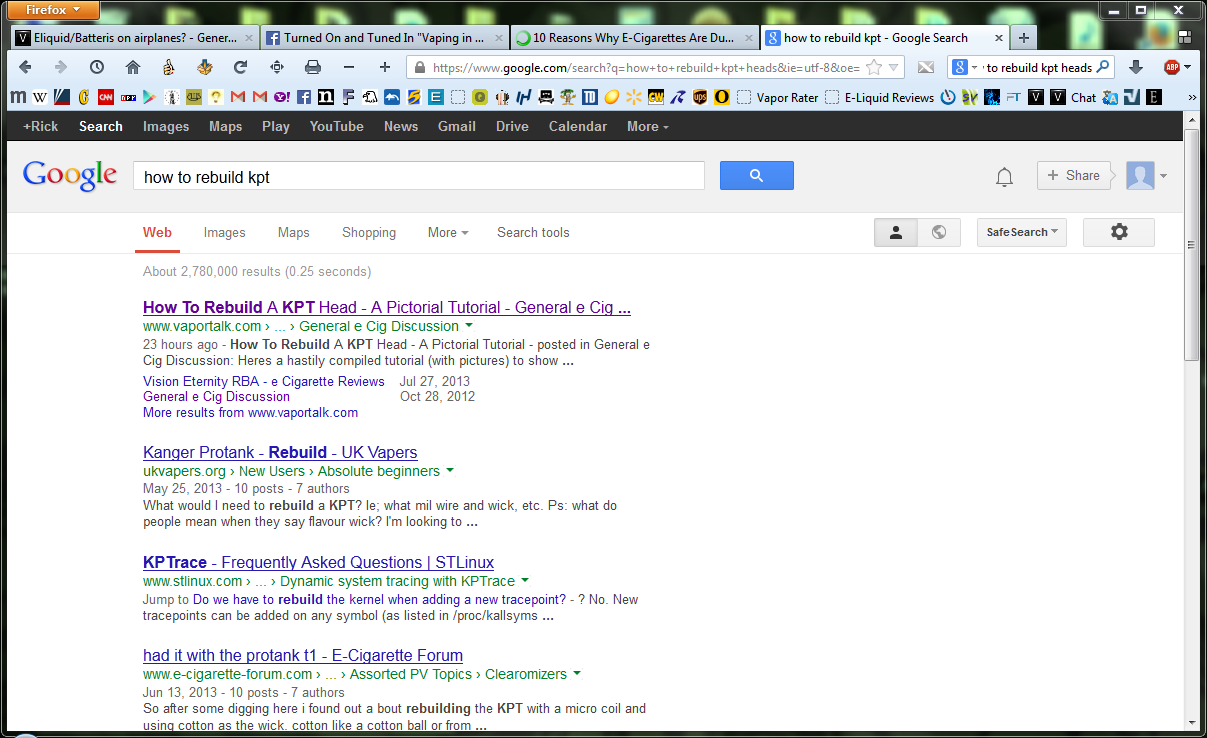Image resolution: width=1207 pixels, height=738 pixels.
Task: Expand the More dropdown in the black Google bar
Action: coord(647,126)
